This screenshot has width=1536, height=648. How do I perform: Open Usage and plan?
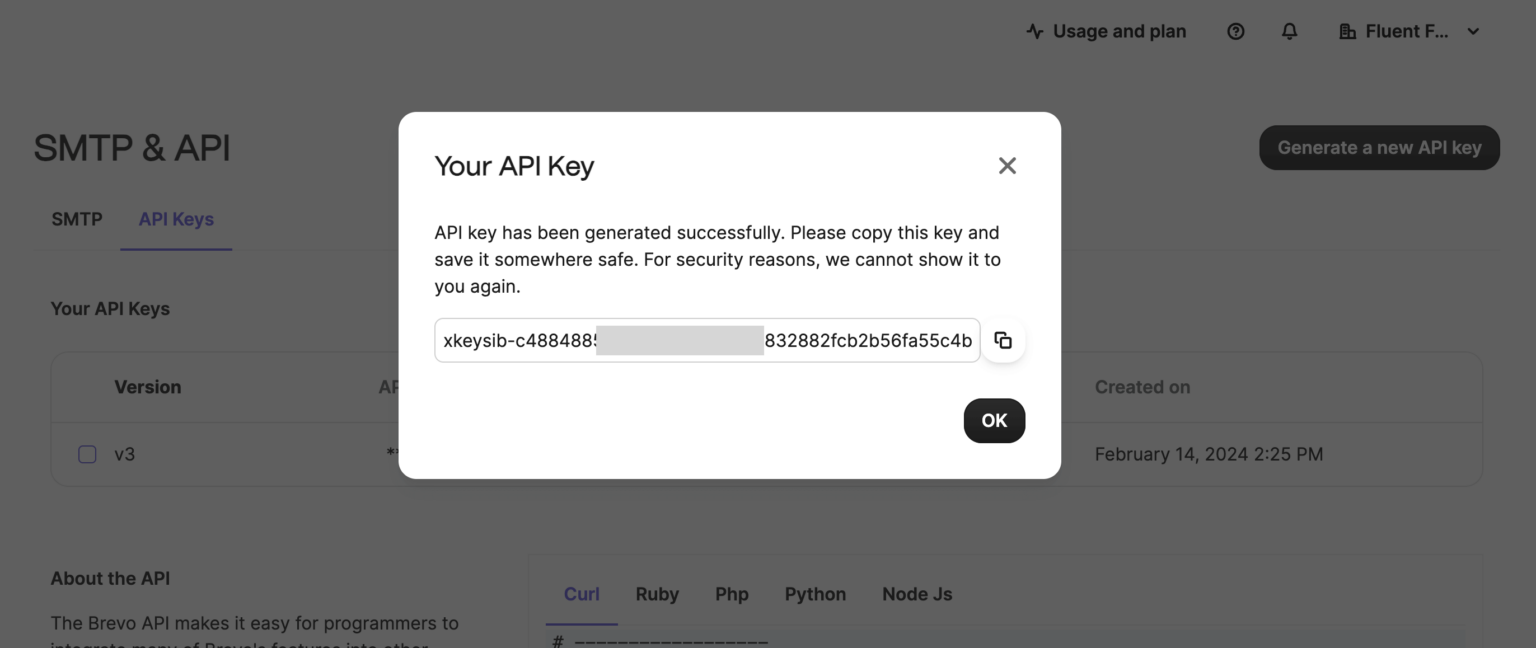pyautogui.click(x=1118, y=31)
